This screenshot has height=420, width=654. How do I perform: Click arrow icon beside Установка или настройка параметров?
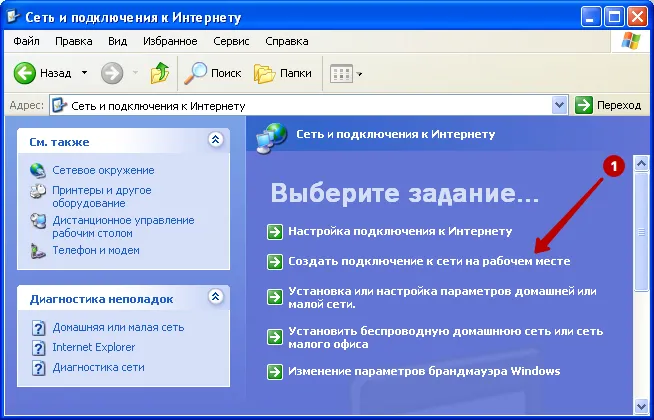click(274, 297)
